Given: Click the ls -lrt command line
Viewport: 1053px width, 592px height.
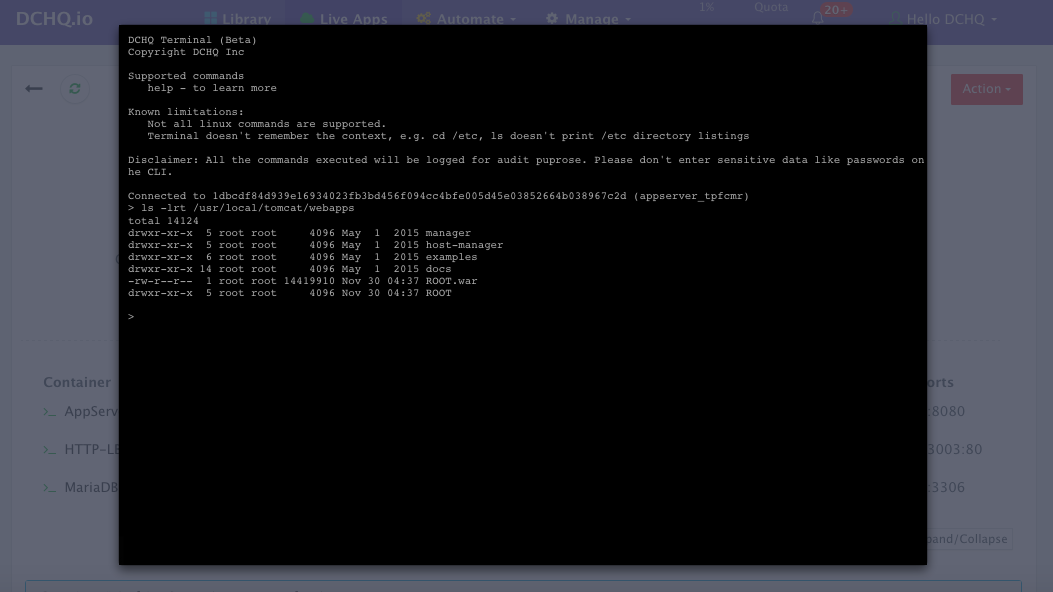Looking at the screenshot, I should click(x=241, y=208).
